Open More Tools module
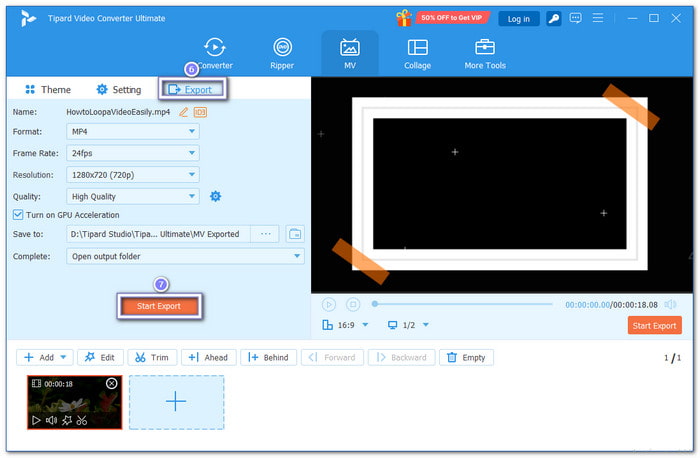Viewport: 700px width, 458px height. (485, 53)
